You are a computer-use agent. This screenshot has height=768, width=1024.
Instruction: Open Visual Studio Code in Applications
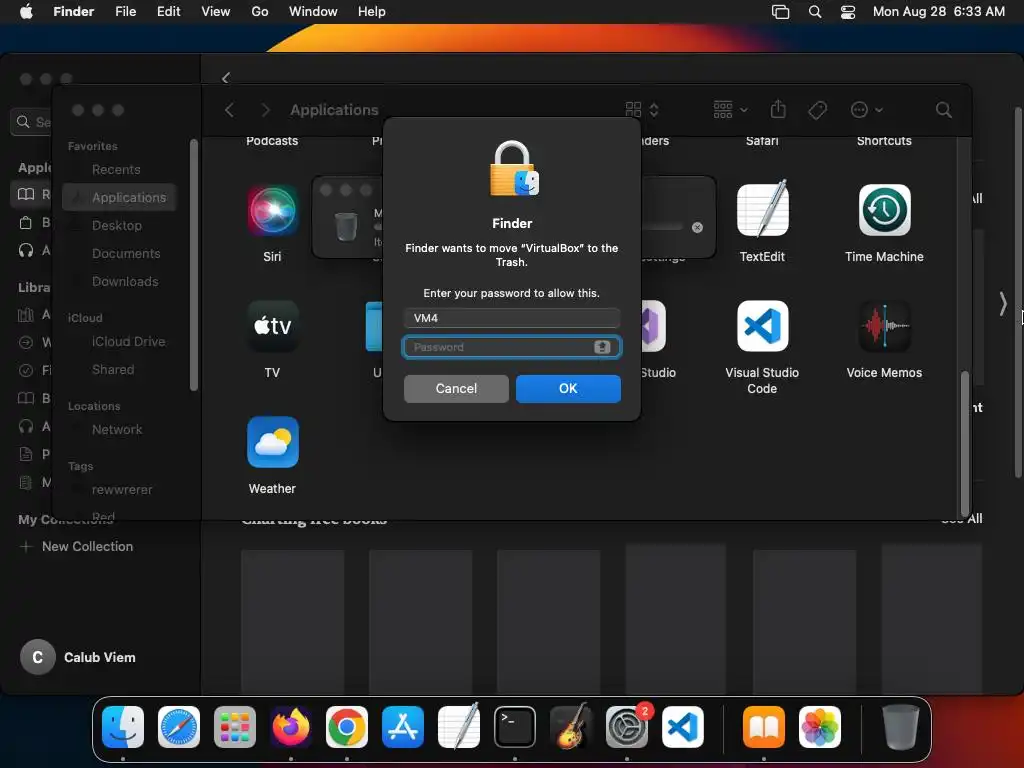[x=762, y=326]
